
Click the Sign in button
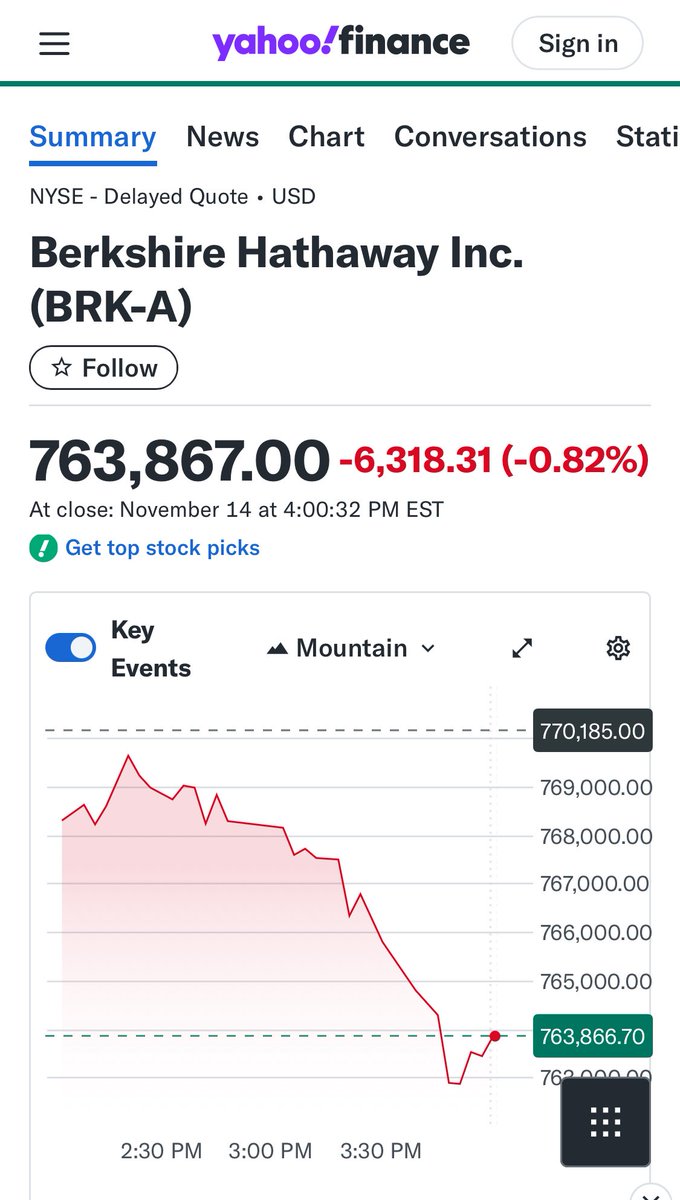(578, 44)
